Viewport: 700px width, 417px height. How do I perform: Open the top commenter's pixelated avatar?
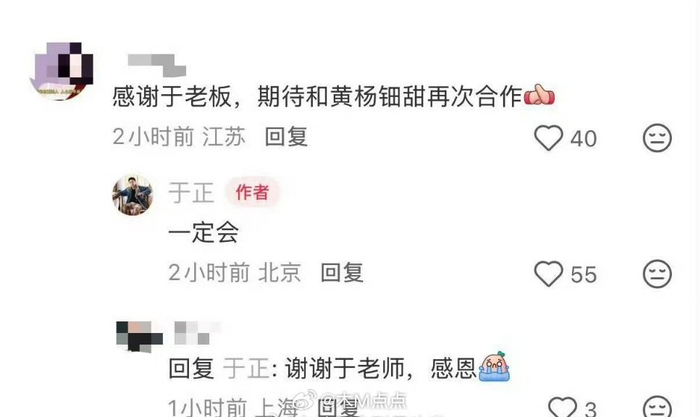click(61, 71)
